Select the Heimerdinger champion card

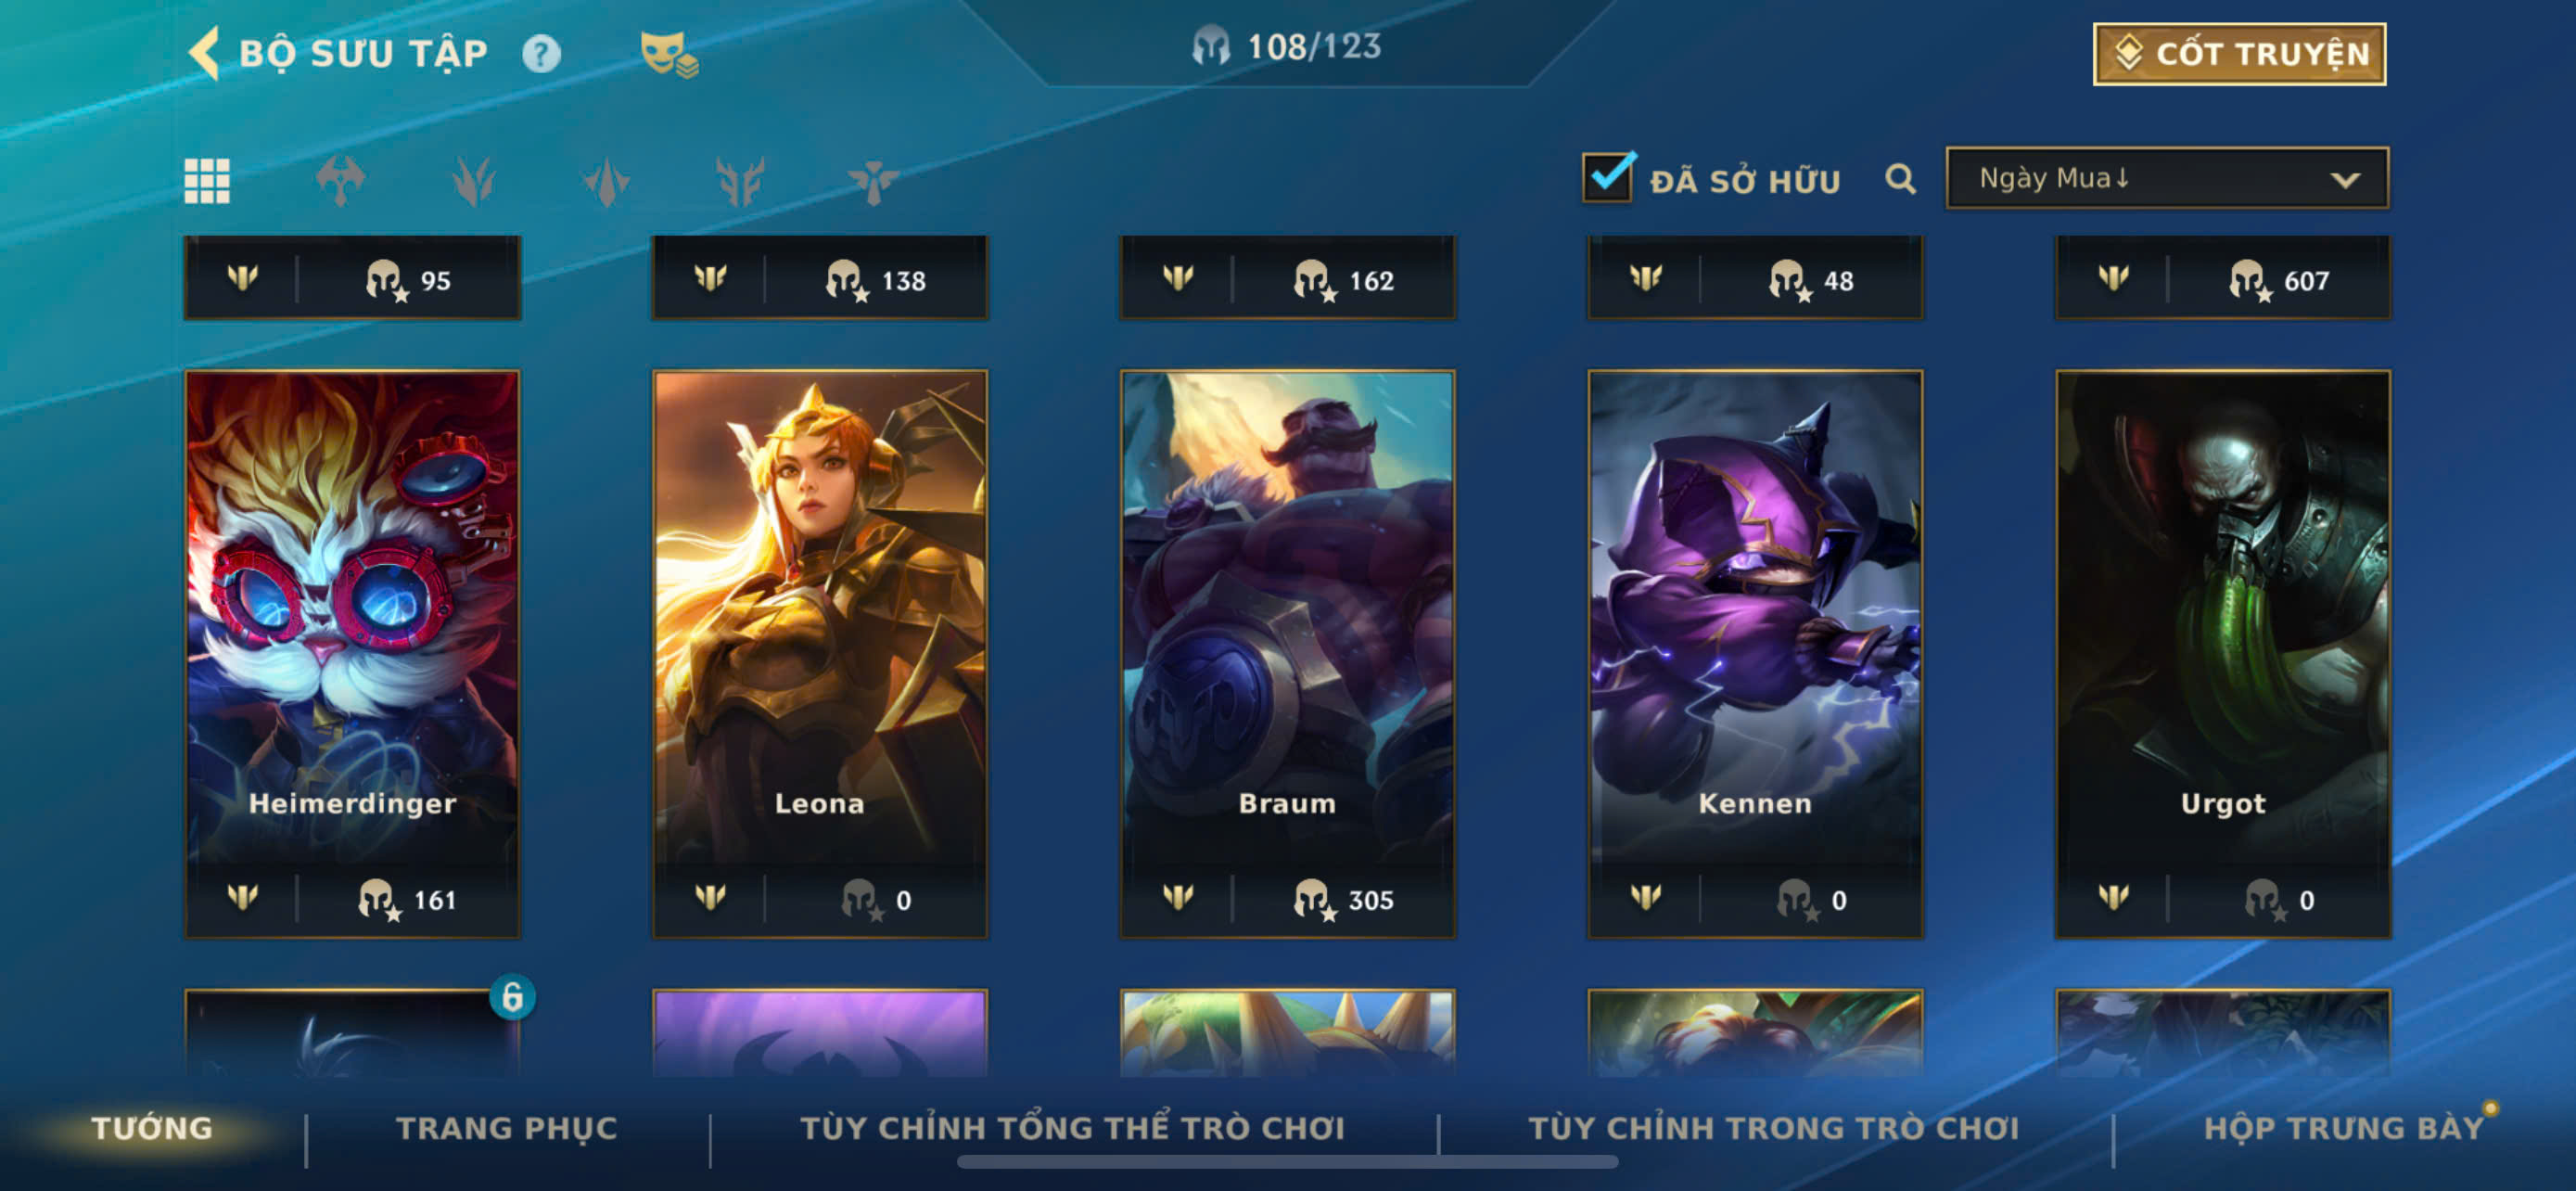(352, 654)
